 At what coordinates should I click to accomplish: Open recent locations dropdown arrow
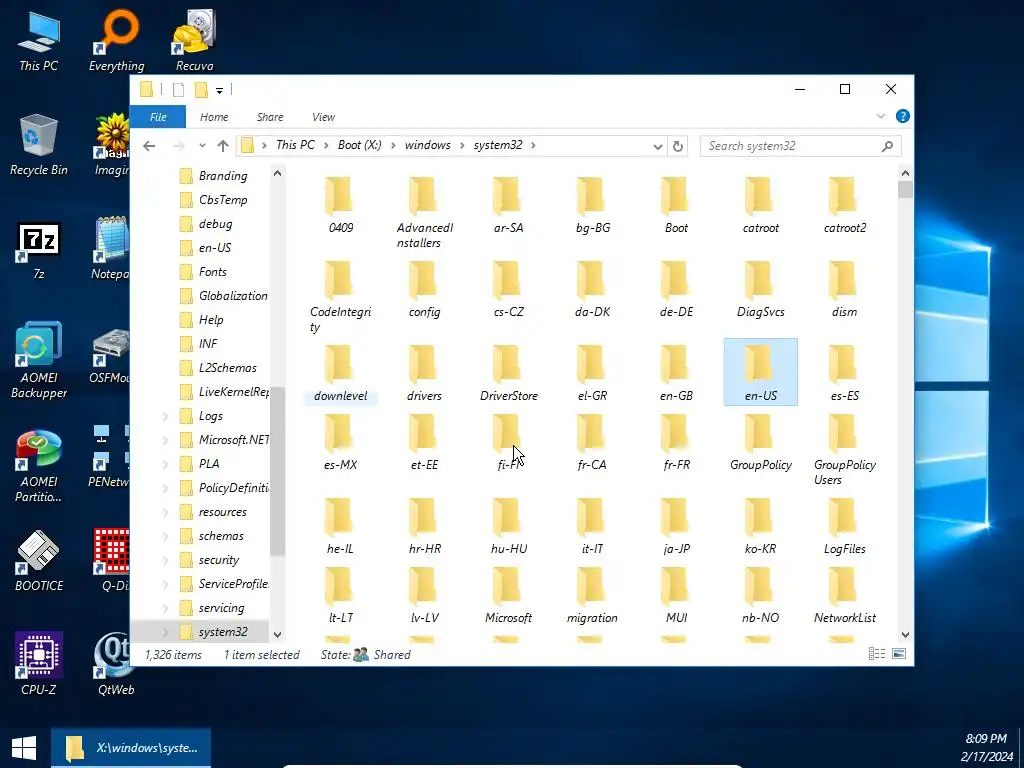pyautogui.click(x=202, y=146)
